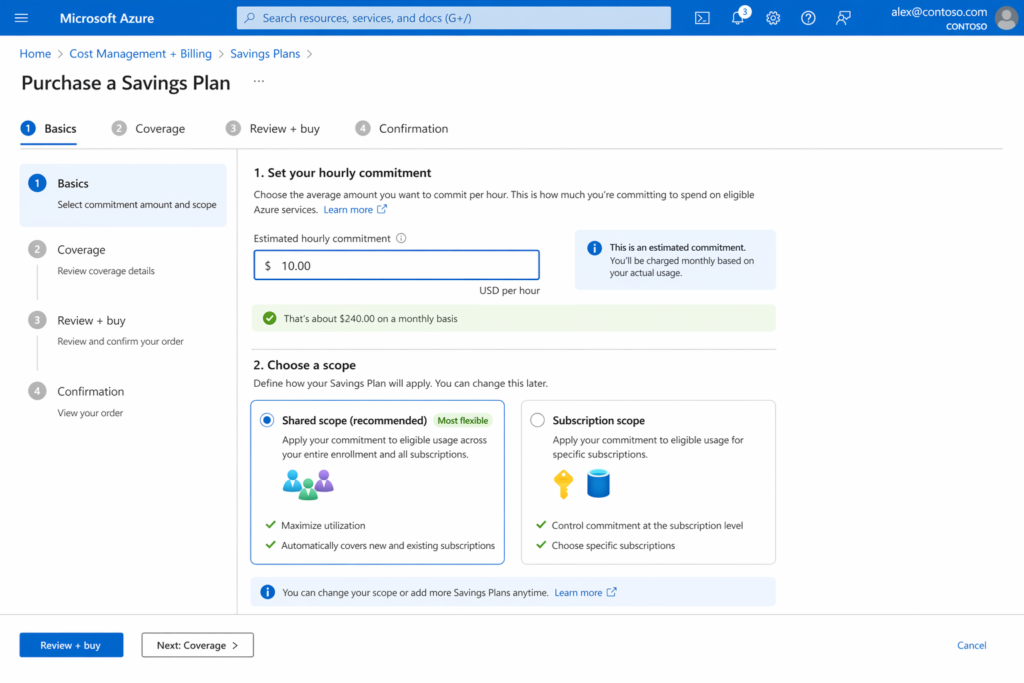Open the notifications bell

(x=737, y=17)
